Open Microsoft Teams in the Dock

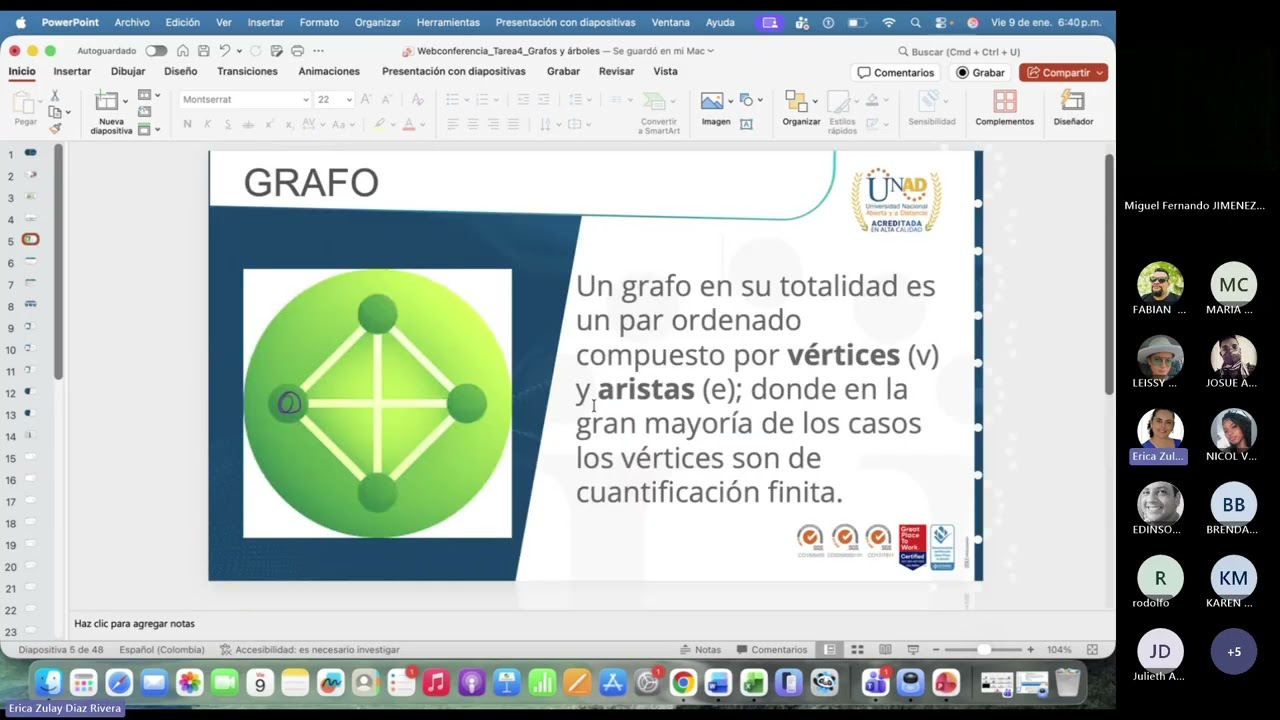pos(875,683)
